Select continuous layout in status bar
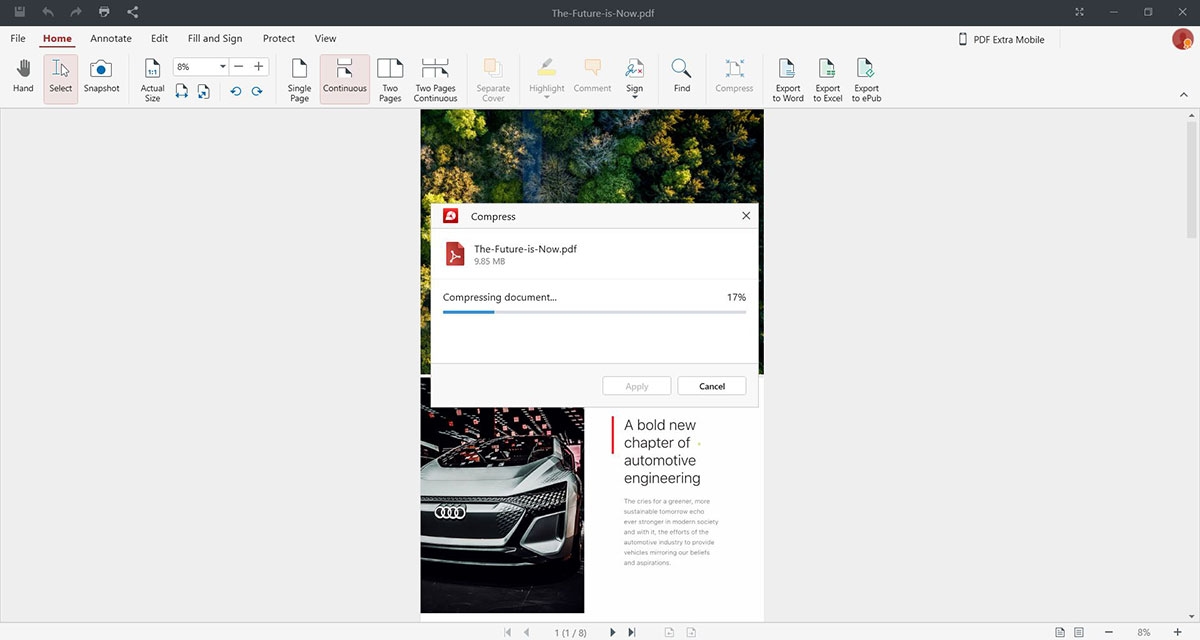Screen dimensions: 1200x640 pyautogui.click(x=1079, y=632)
